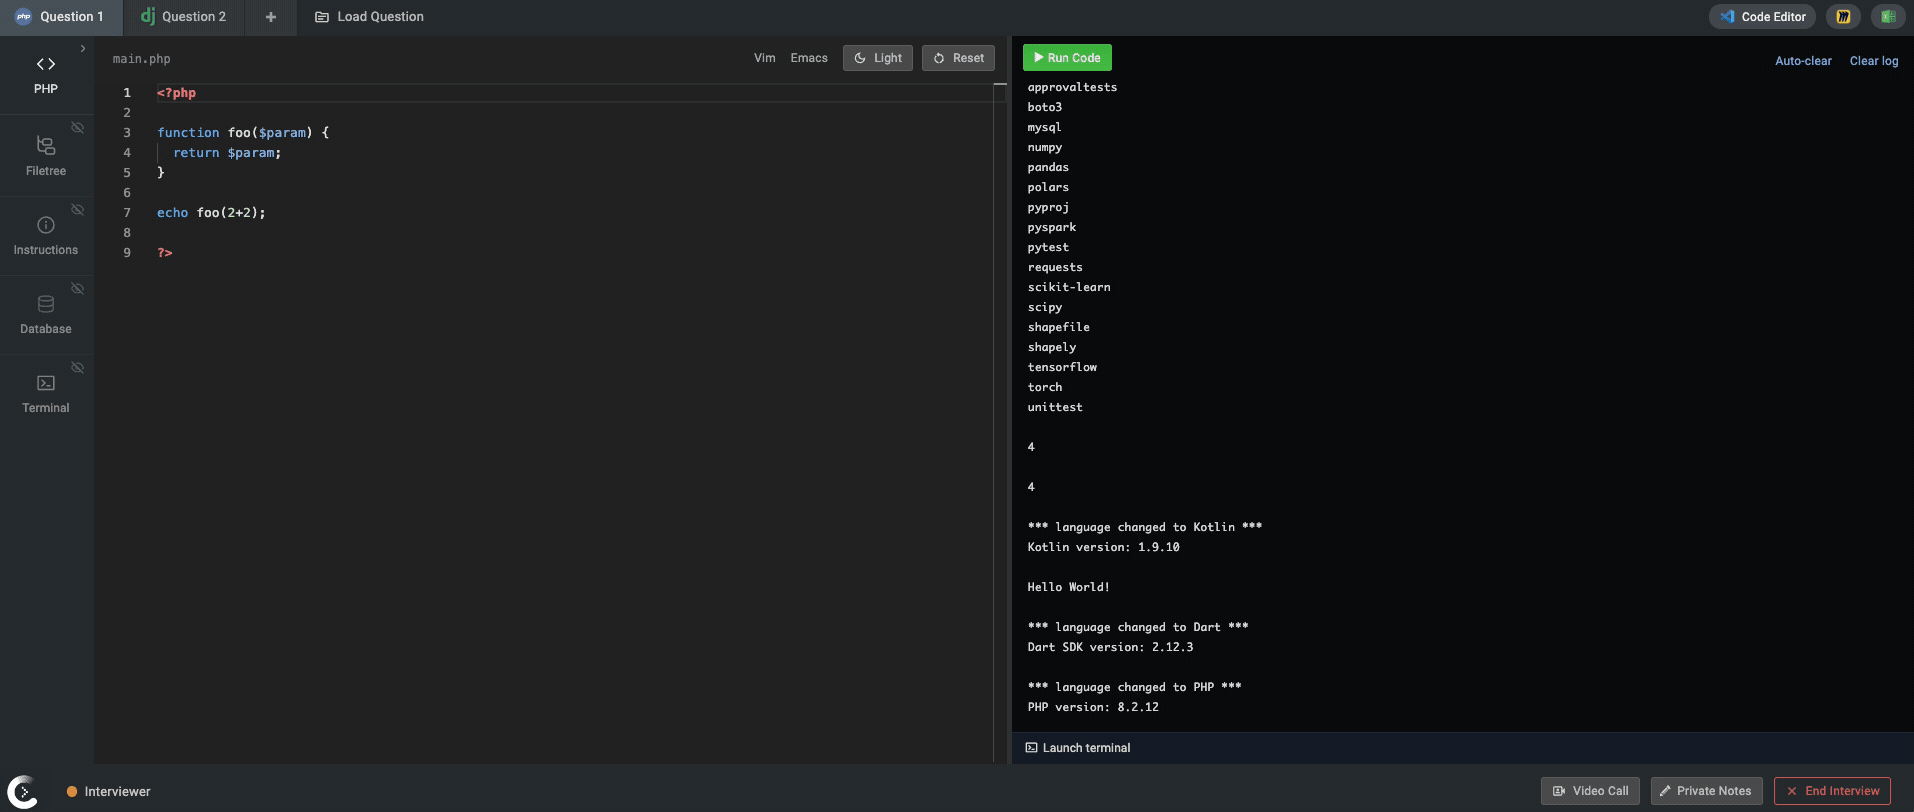The height and width of the screenshot is (812, 1914).
Task: Expand Launch terminal bar
Action: (x=1078, y=748)
